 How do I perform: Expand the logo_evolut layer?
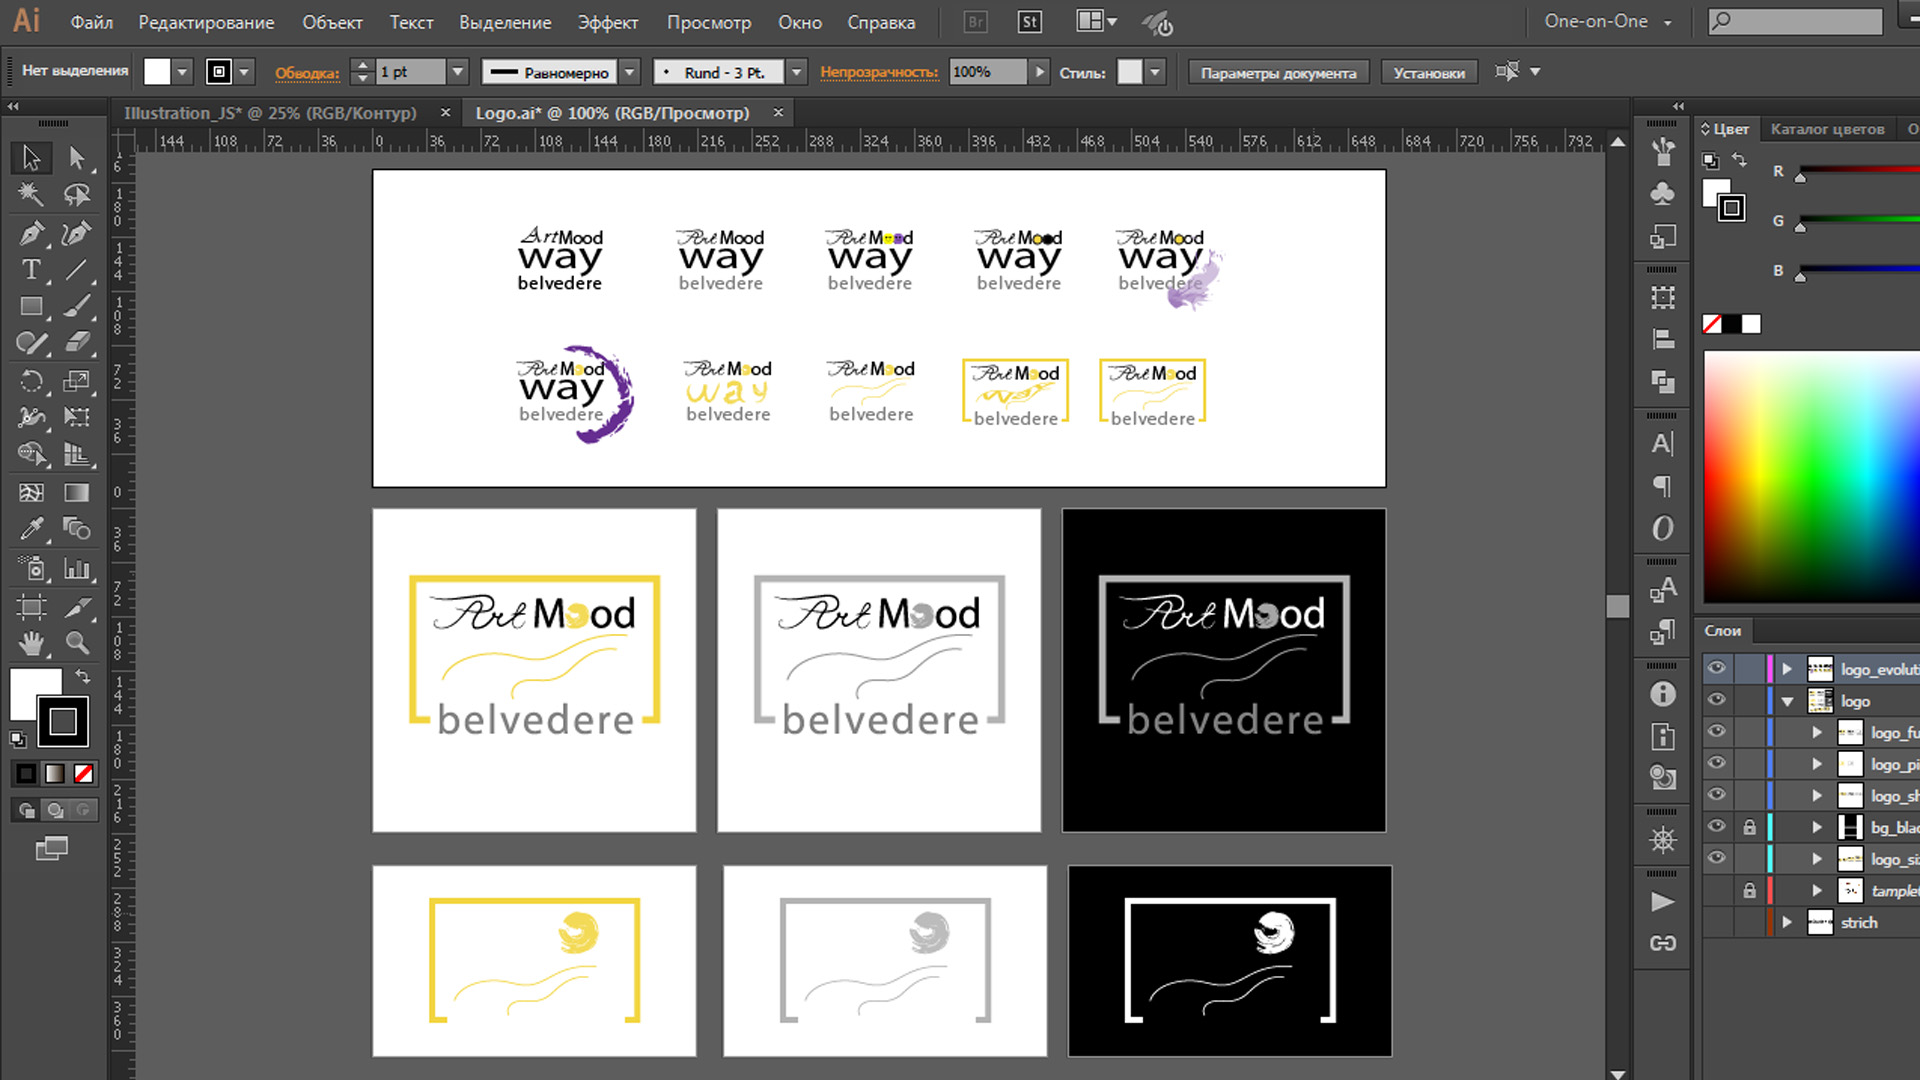pos(1787,669)
